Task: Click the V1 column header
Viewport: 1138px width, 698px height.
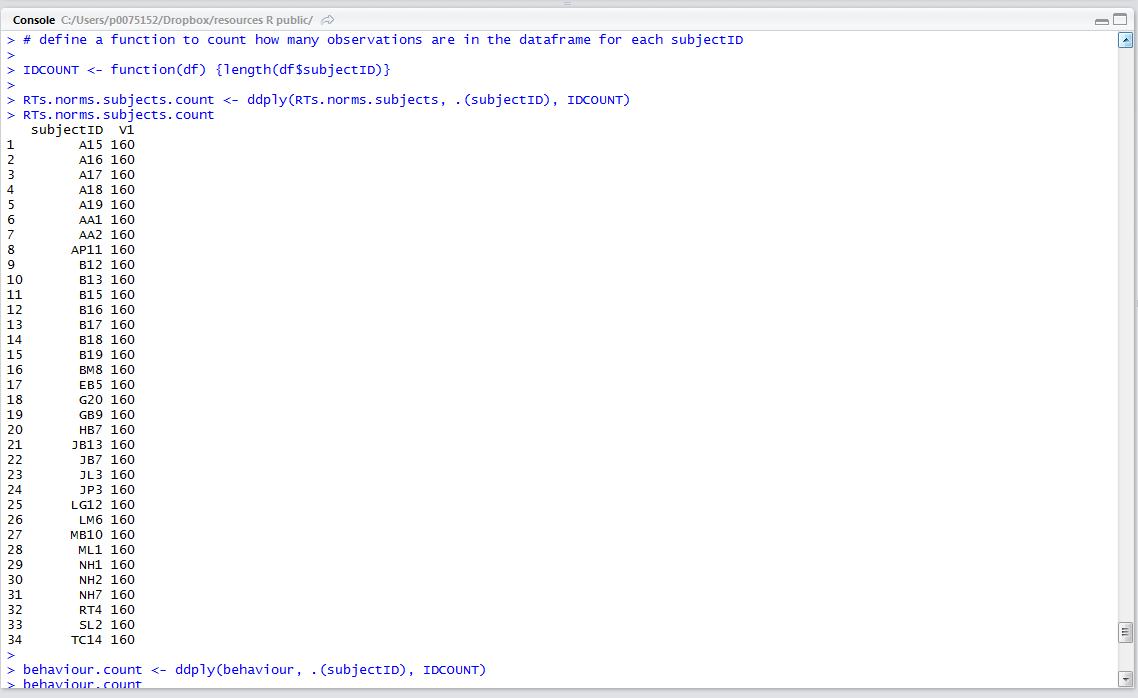Action: click(x=126, y=130)
